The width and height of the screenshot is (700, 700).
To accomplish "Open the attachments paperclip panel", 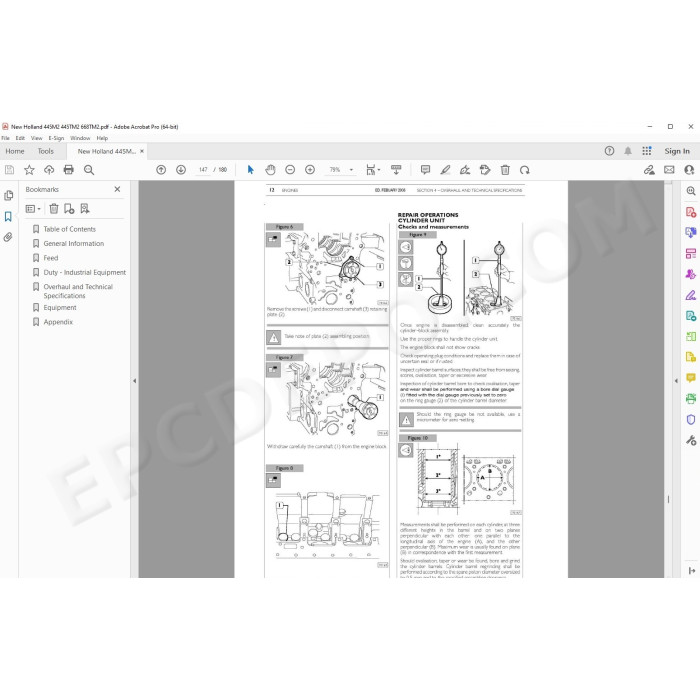I will [x=8, y=237].
